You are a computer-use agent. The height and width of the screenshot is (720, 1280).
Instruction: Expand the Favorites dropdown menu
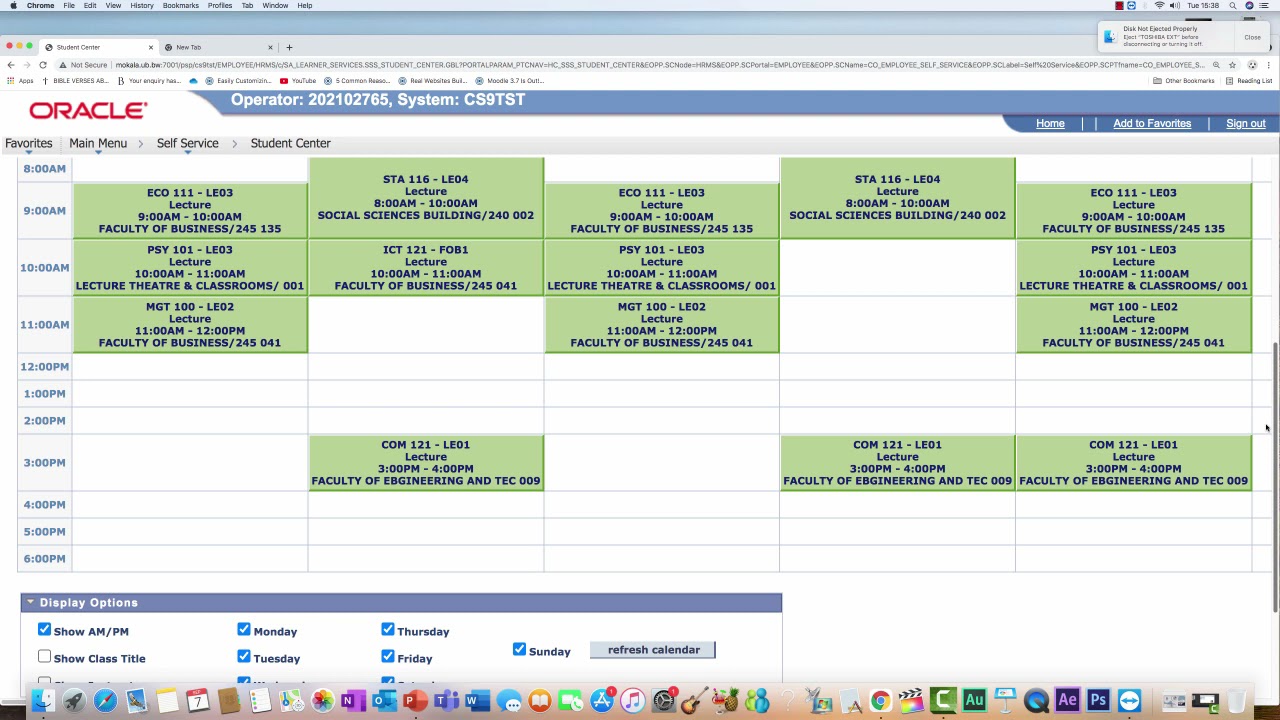tap(28, 143)
